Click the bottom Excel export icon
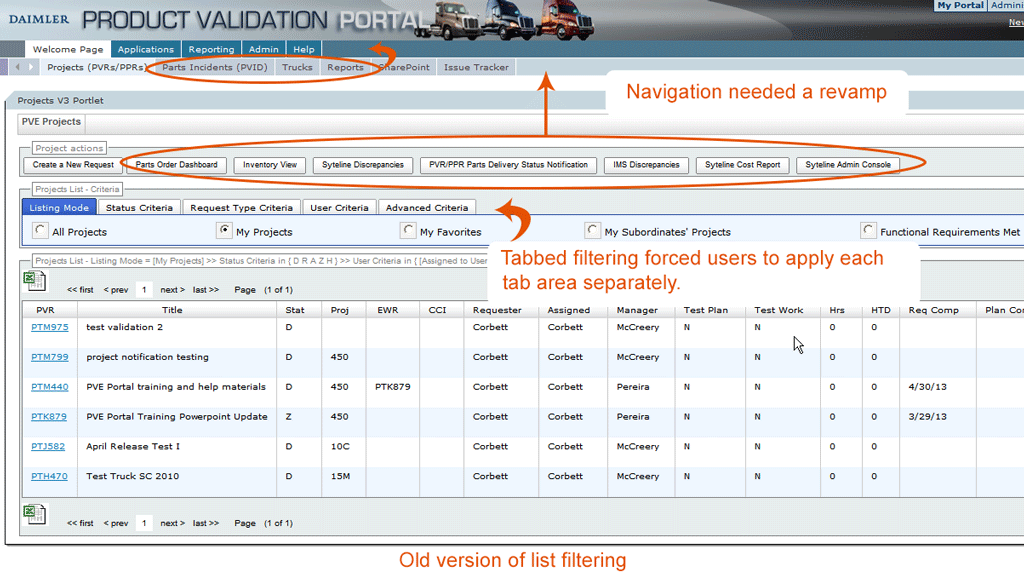Viewport: 1024px width, 575px height. [35, 515]
